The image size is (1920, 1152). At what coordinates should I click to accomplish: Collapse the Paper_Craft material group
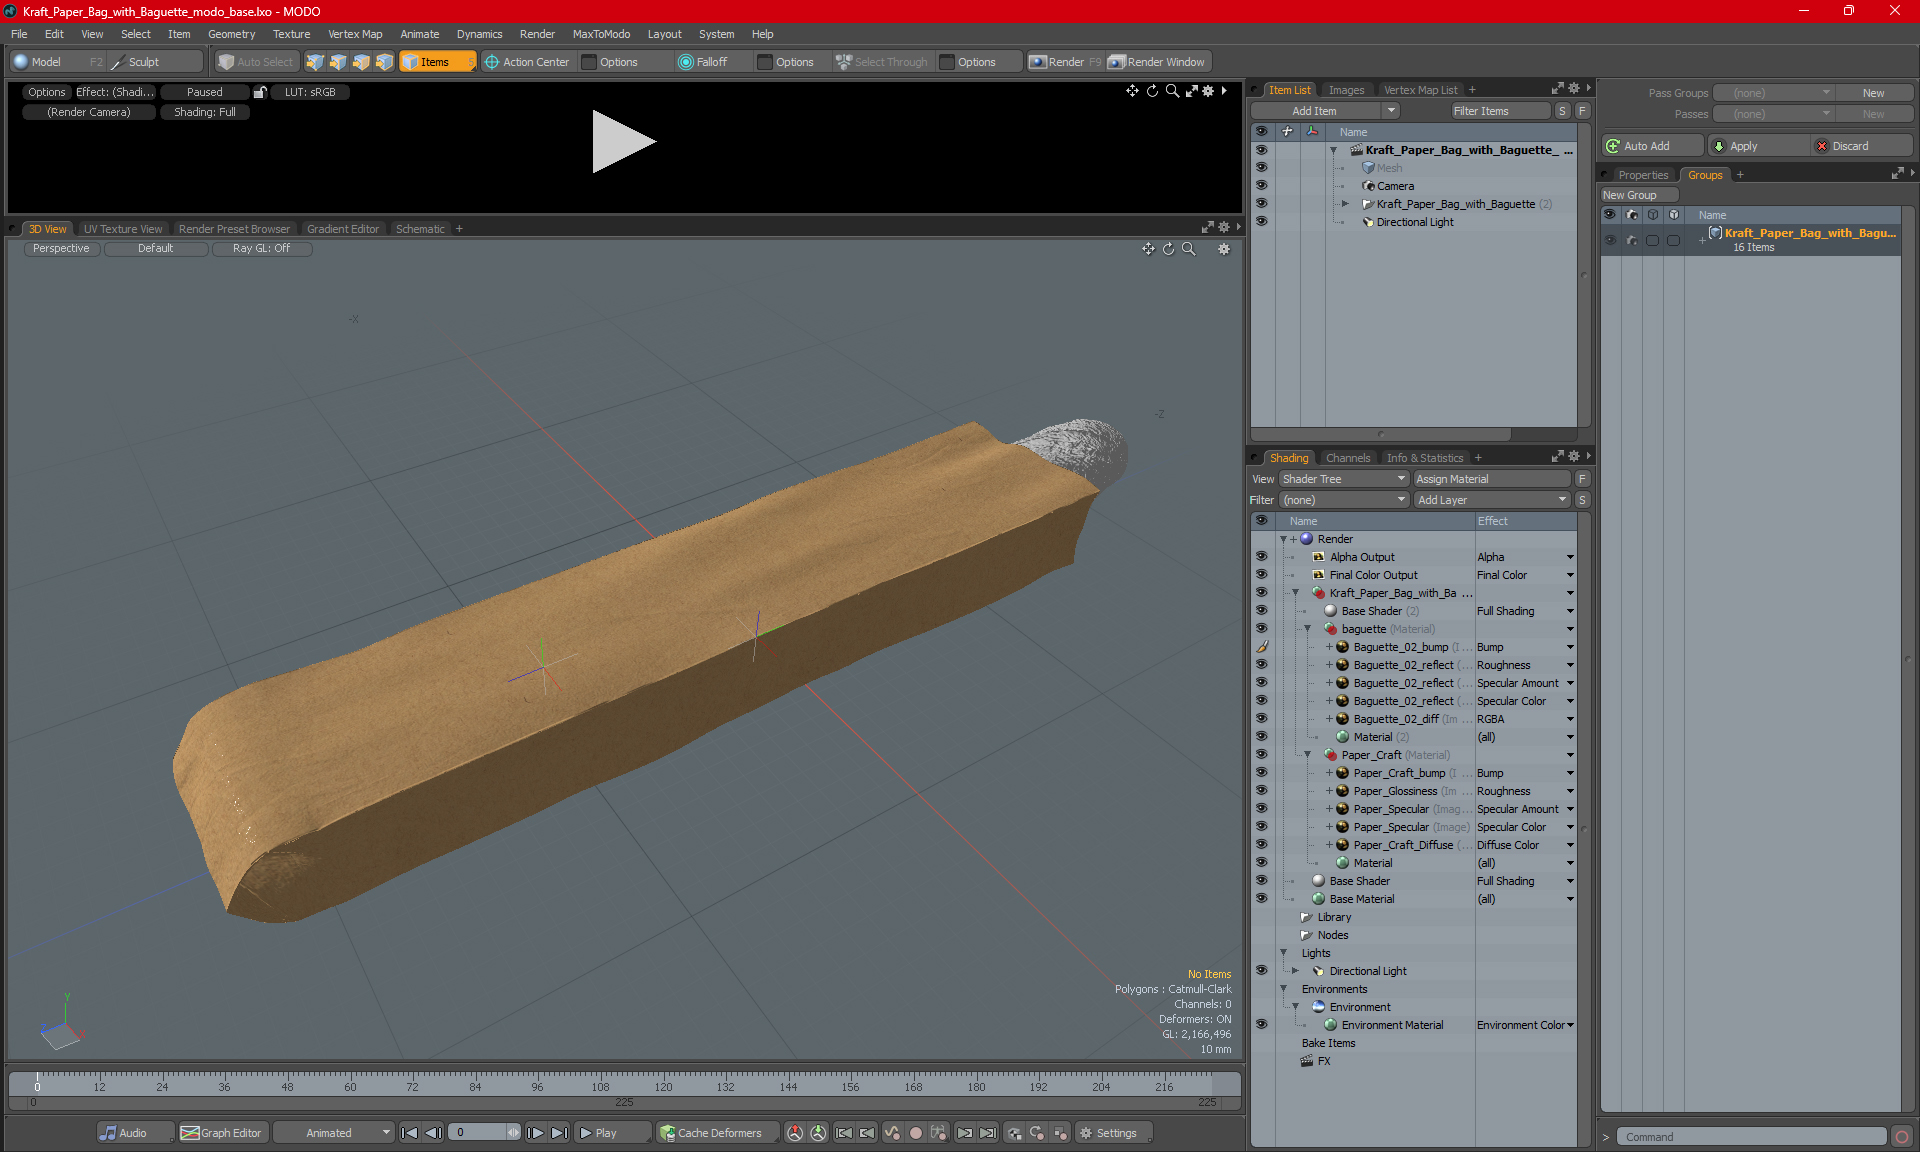(x=1307, y=755)
